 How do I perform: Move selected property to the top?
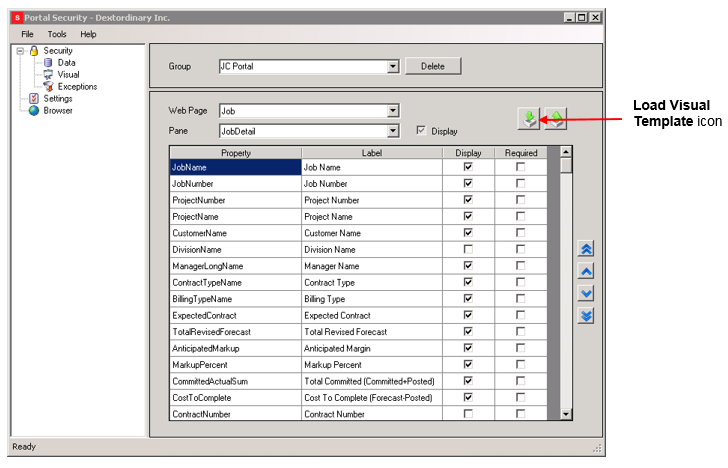[x=587, y=249]
